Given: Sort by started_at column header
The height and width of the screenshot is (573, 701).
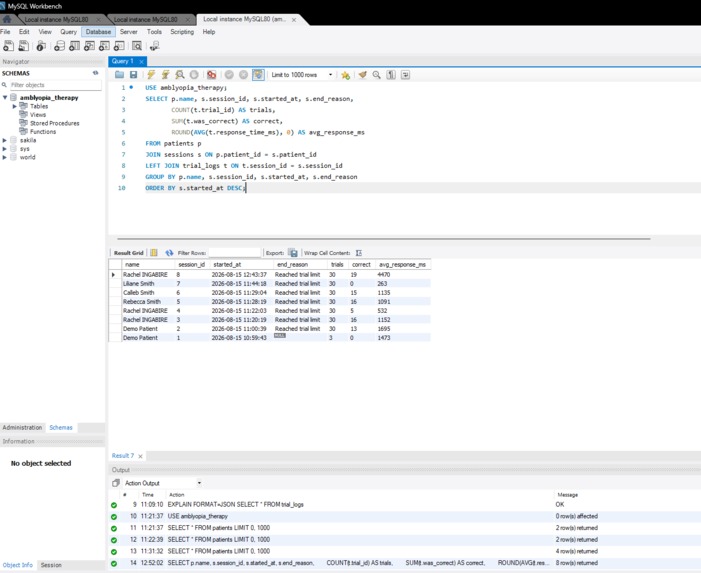Looking at the screenshot, I should pyautogui.click(x=241, y=265).
